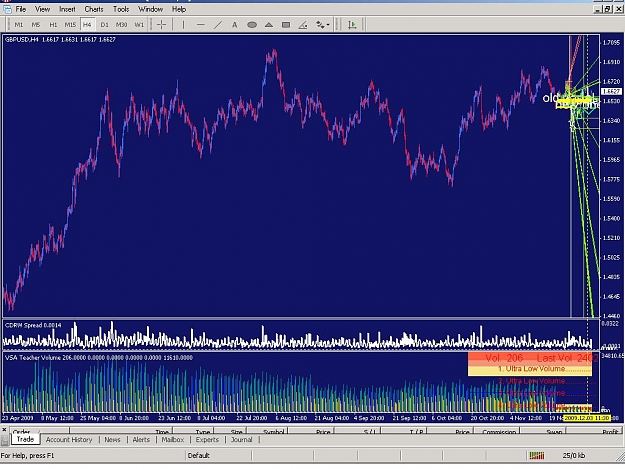The image size is (625, 469).
Task: Click the Profit column header
Action: coord(595,431)
